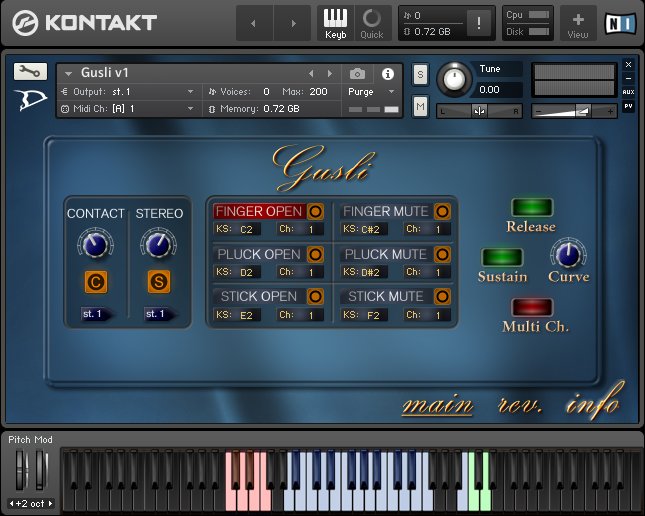This screenshot has width=645, height=516.
Task: Expand the instrument name dropdown triangle
Action: coord(68,74)
